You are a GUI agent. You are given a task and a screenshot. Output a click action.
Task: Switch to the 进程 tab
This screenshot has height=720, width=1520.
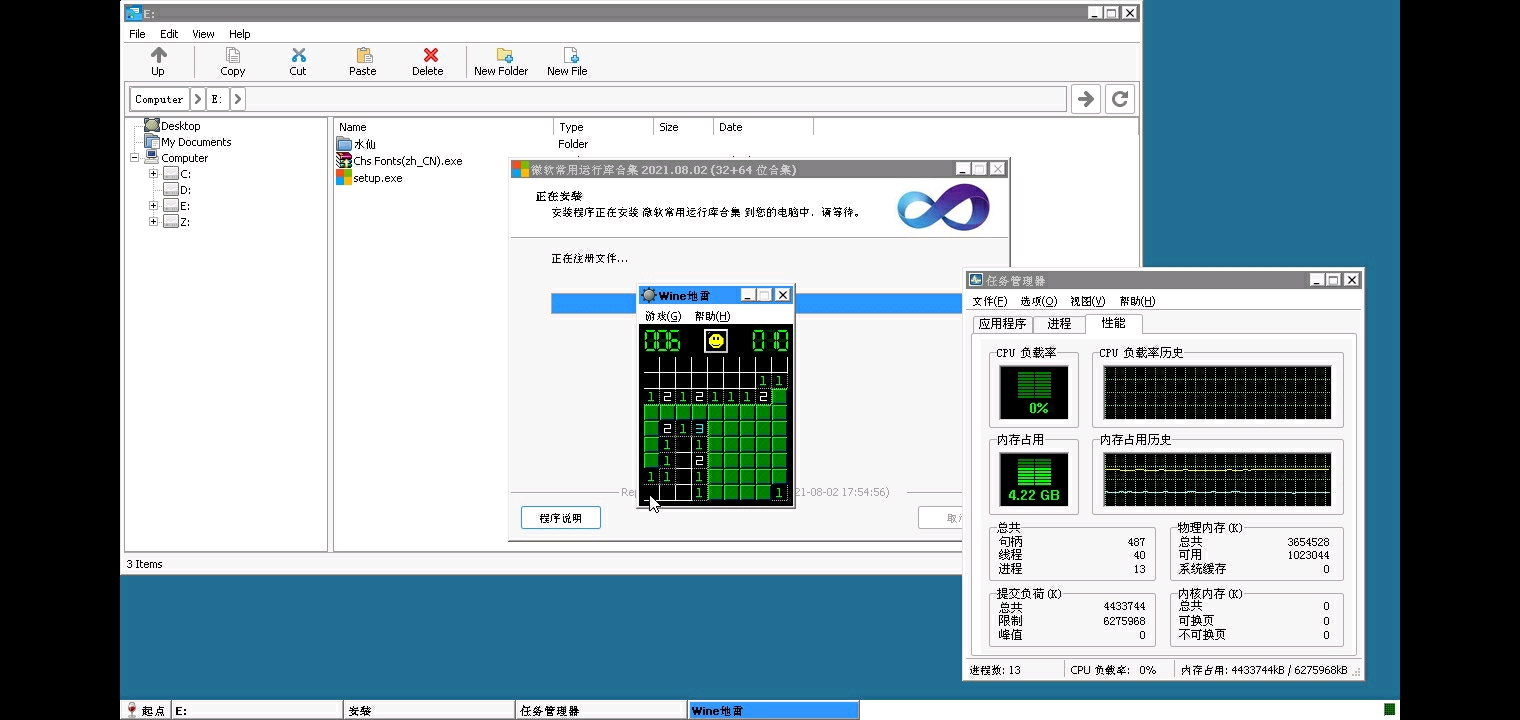[1059, 324]
